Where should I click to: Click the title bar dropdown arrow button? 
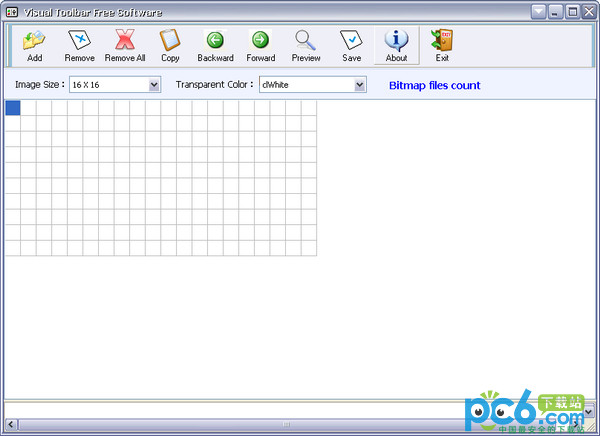pyautogui.click(x=538, y=12)
